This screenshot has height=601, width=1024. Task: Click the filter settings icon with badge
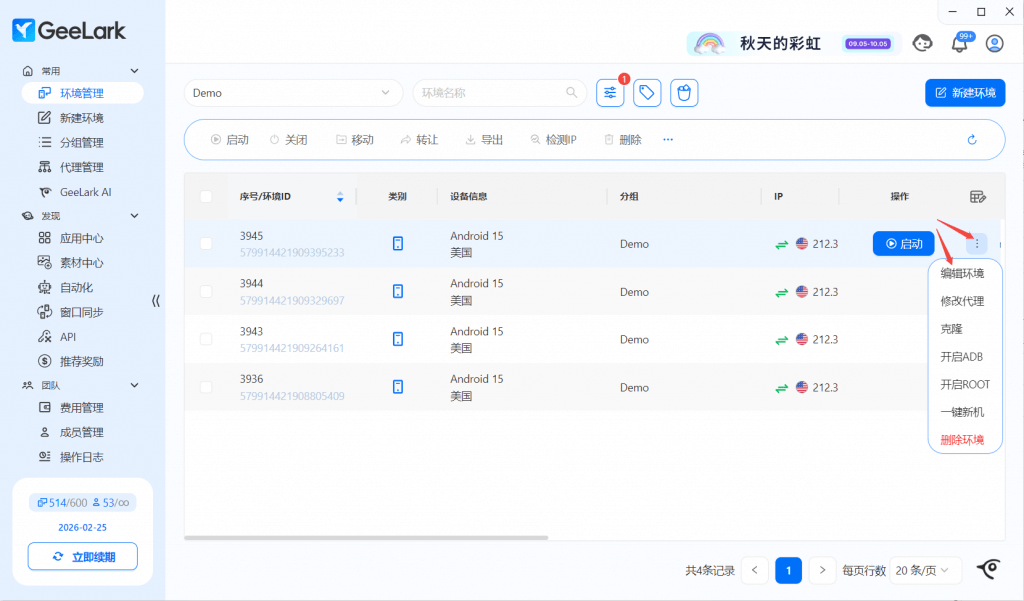click(x=610, y=93)
